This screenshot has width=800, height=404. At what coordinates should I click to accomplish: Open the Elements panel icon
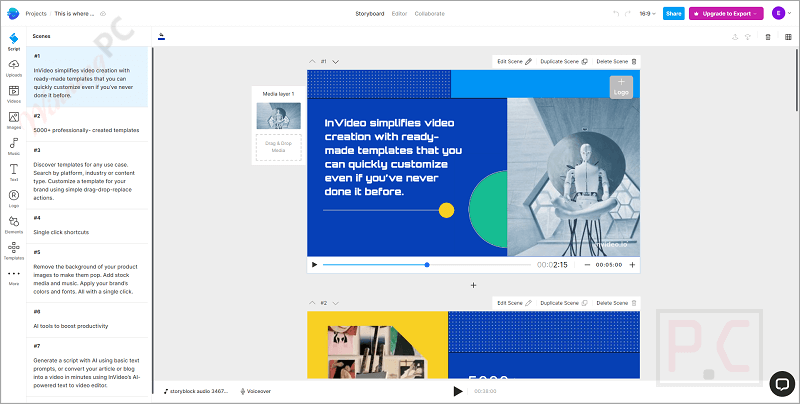pyautogui.click(x=14, y=224)
